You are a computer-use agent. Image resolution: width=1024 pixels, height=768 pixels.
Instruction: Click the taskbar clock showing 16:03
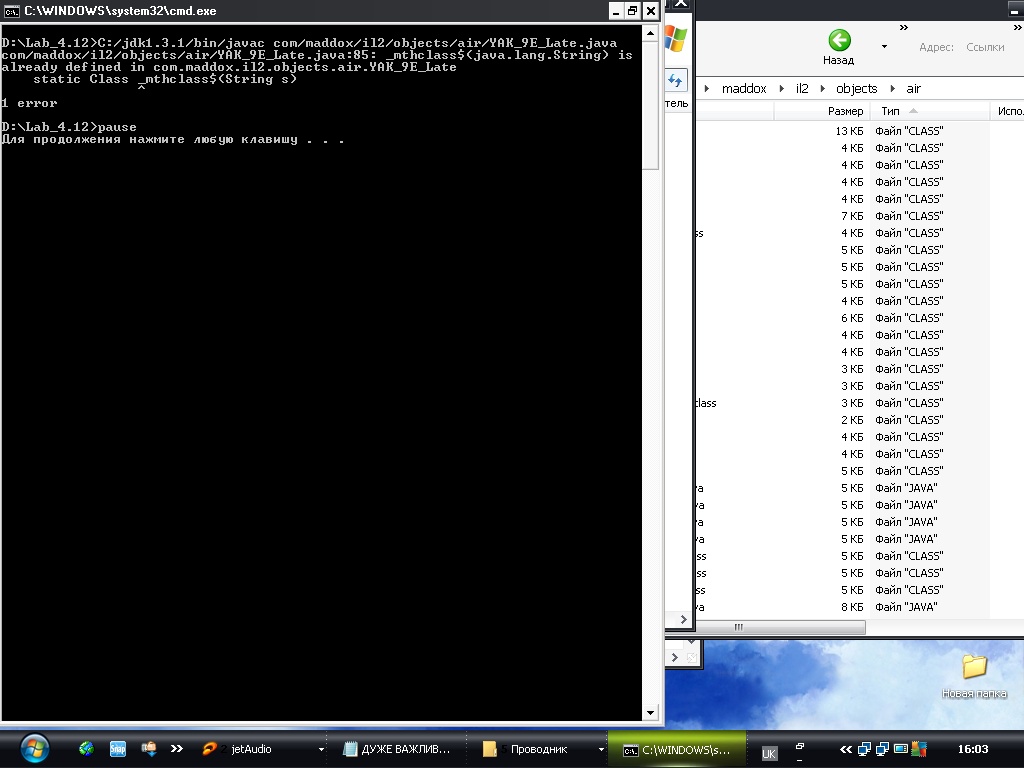point(972,749)
